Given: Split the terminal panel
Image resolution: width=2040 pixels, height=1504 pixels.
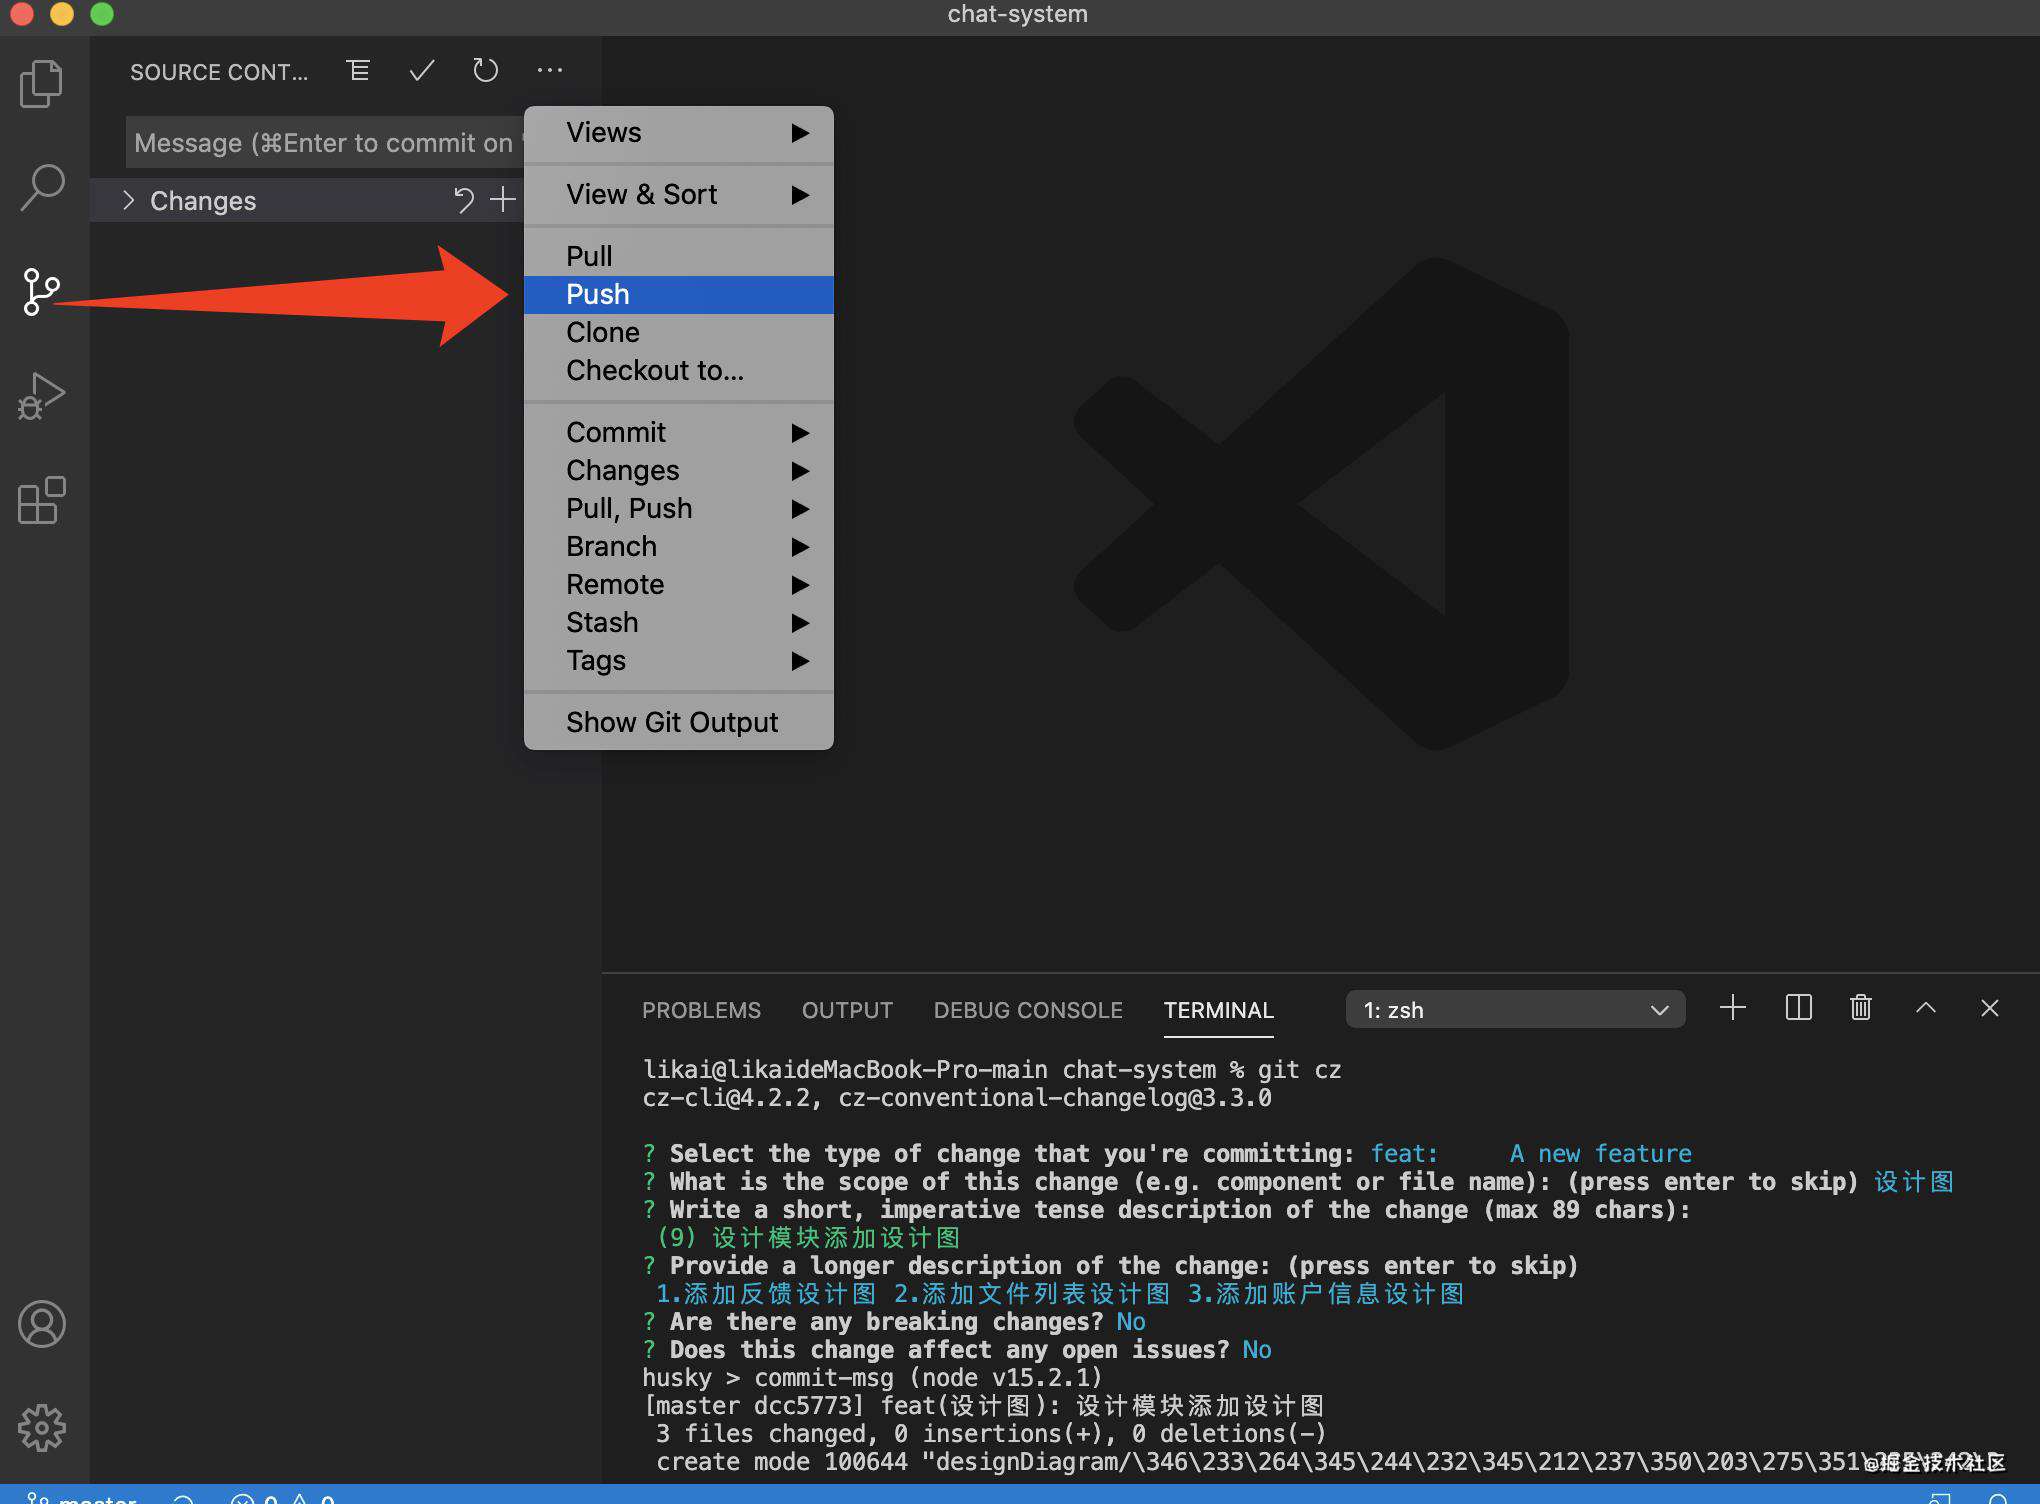Looking at the screenshot, I should (1798, 1008).
